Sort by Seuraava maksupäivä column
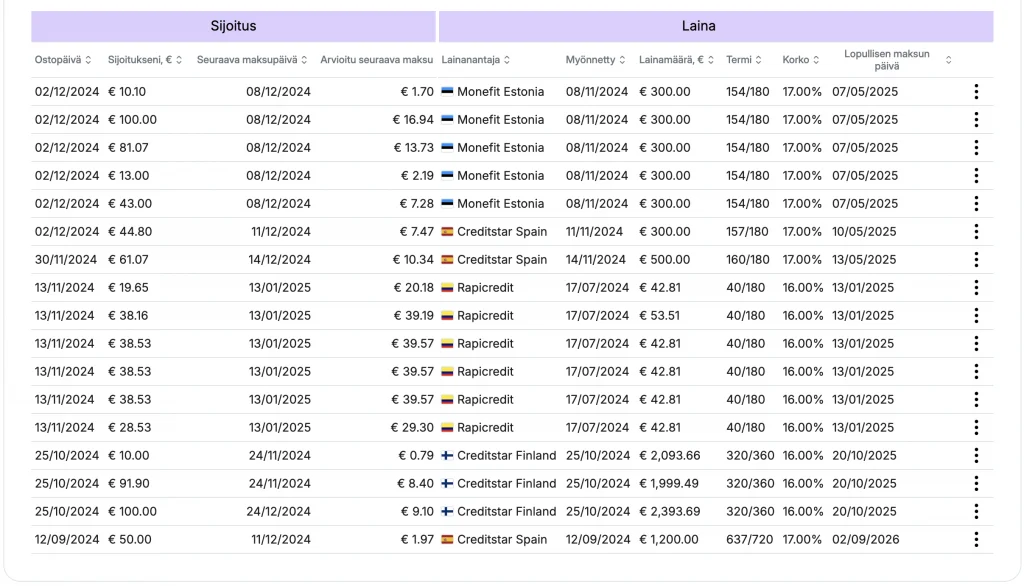 [252, 60]
